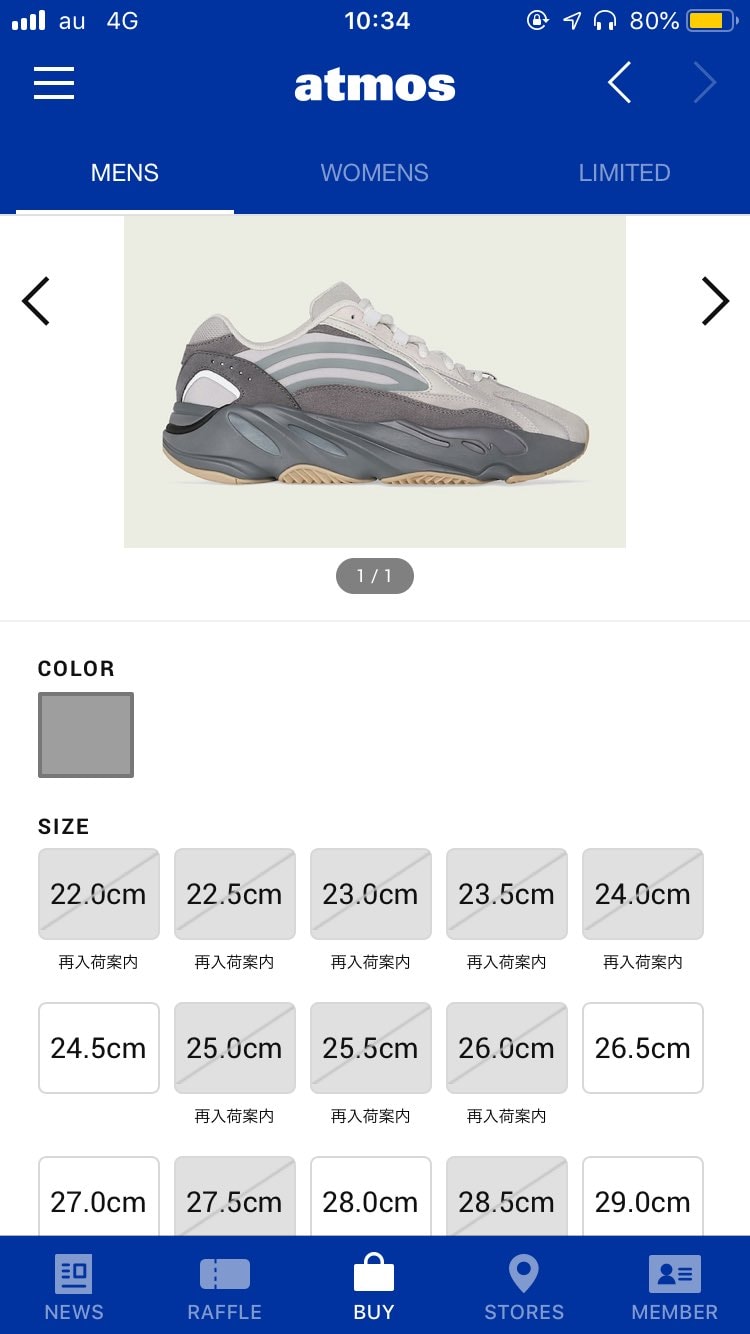Pick the 28.0cm size button
Screen dimensions: 750x1334
coord(371,1199)
